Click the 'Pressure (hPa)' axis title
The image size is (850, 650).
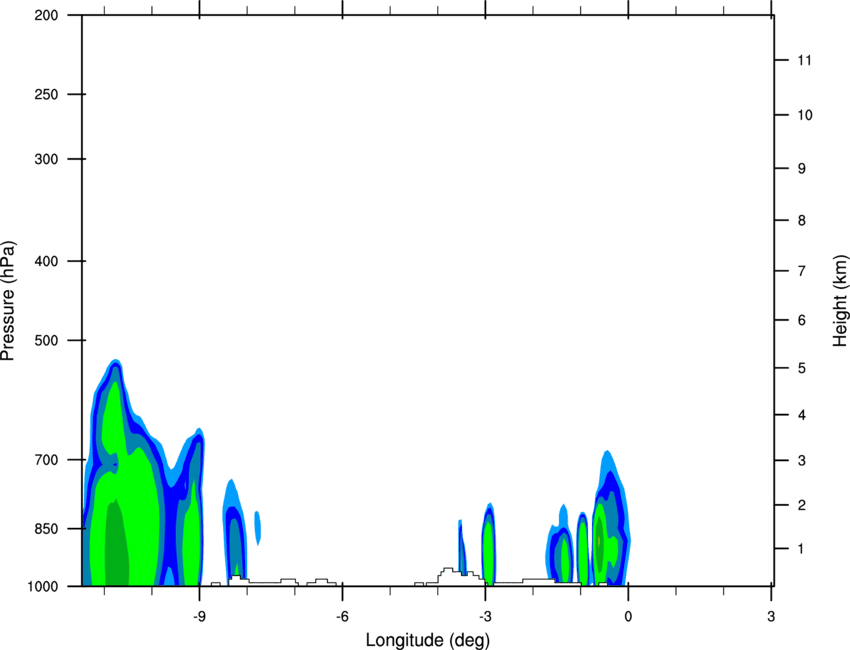[8, 301]
